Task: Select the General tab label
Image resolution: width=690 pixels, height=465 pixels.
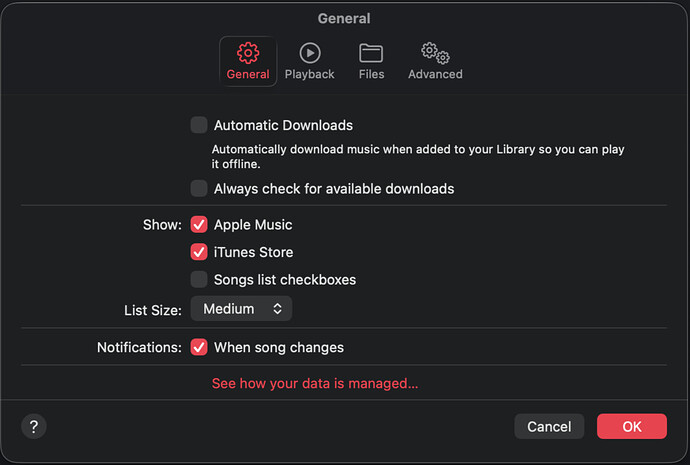Action: pyautogui.click(x=247, y=74)
